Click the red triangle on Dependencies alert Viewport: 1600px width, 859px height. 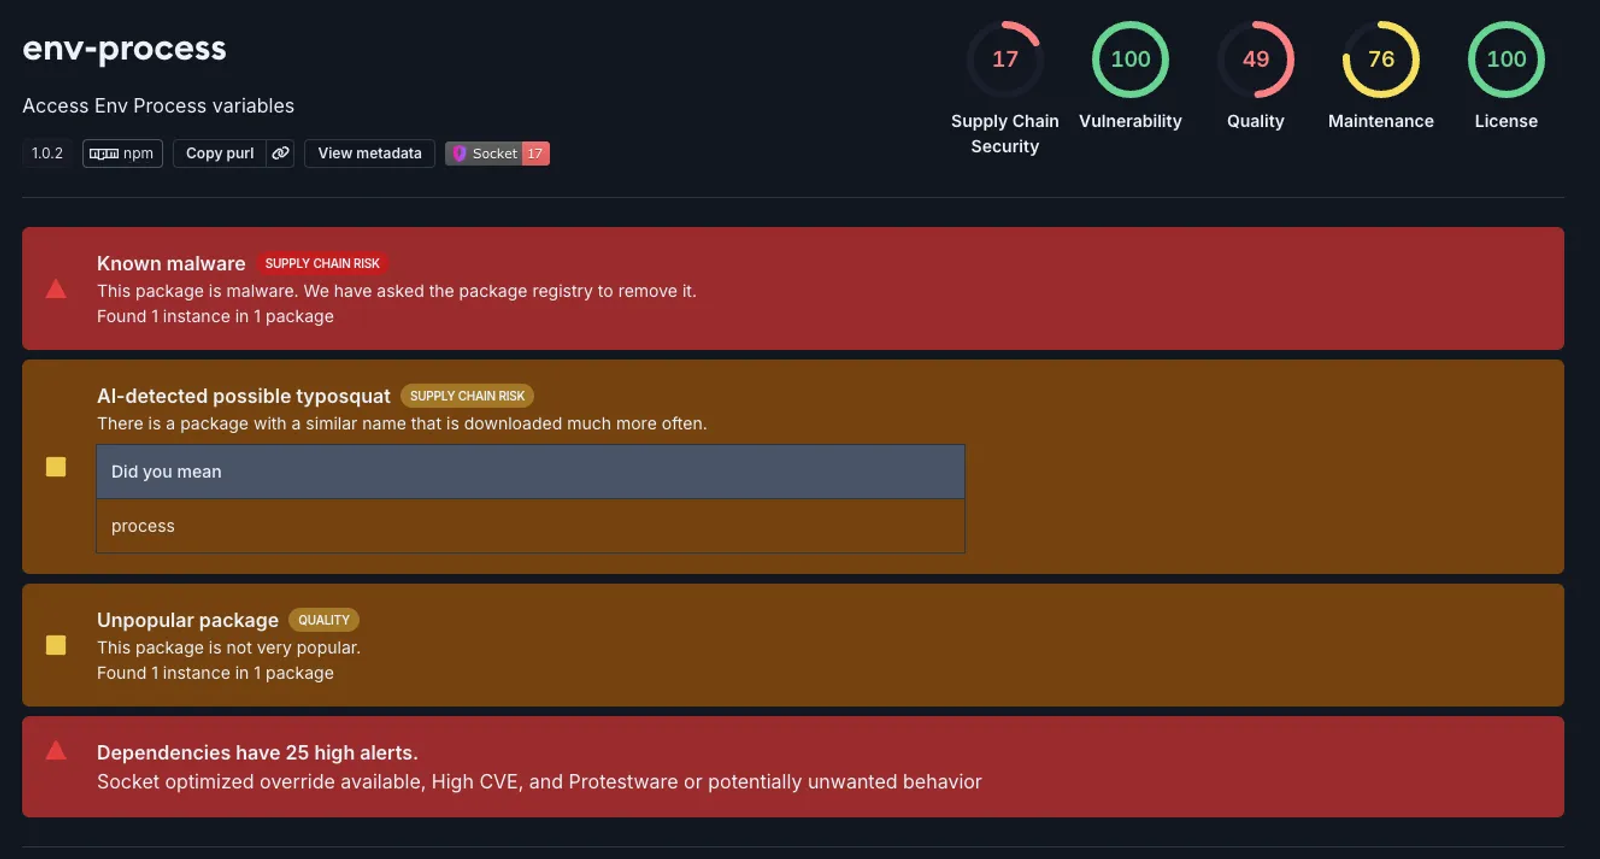coord(56,750)
